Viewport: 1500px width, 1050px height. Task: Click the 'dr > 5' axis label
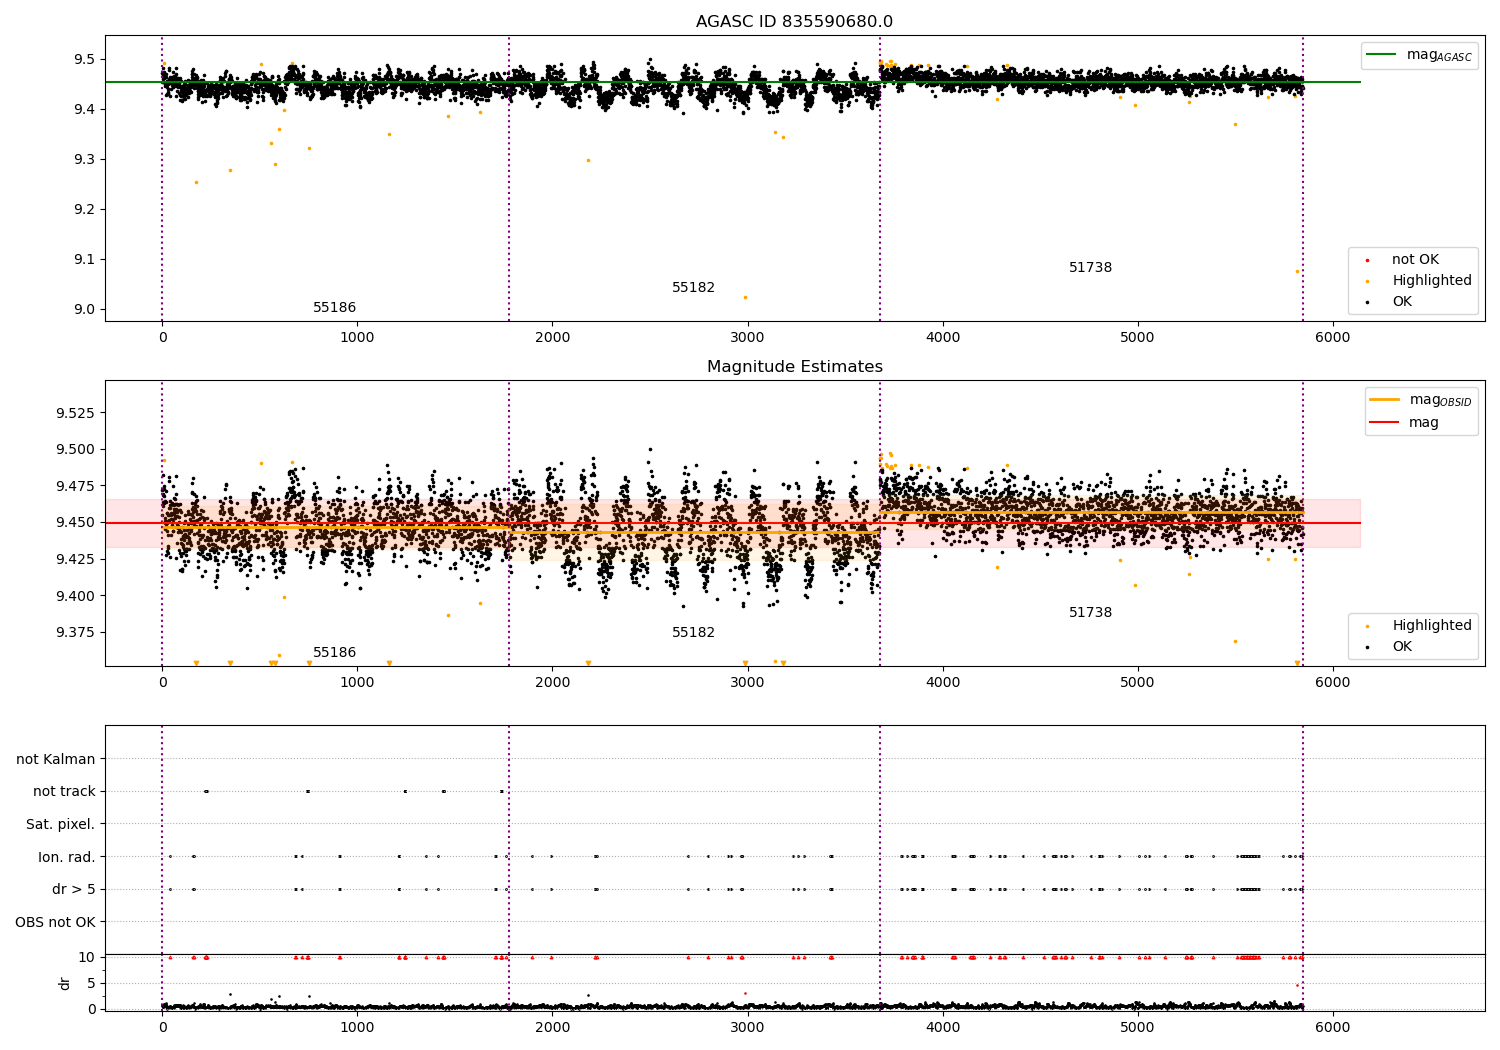coord(74,890)
